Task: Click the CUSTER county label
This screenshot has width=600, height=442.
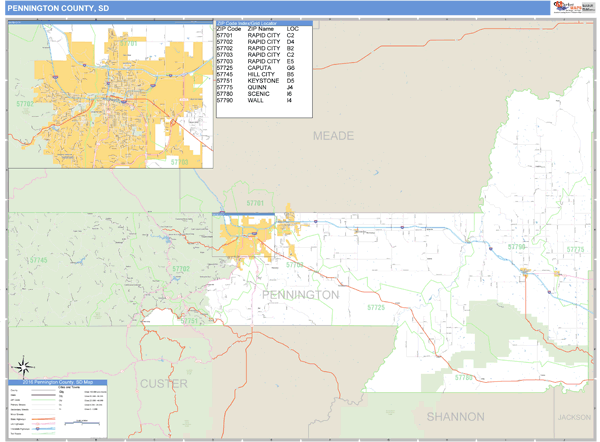Action: click(x=164, y=384)
